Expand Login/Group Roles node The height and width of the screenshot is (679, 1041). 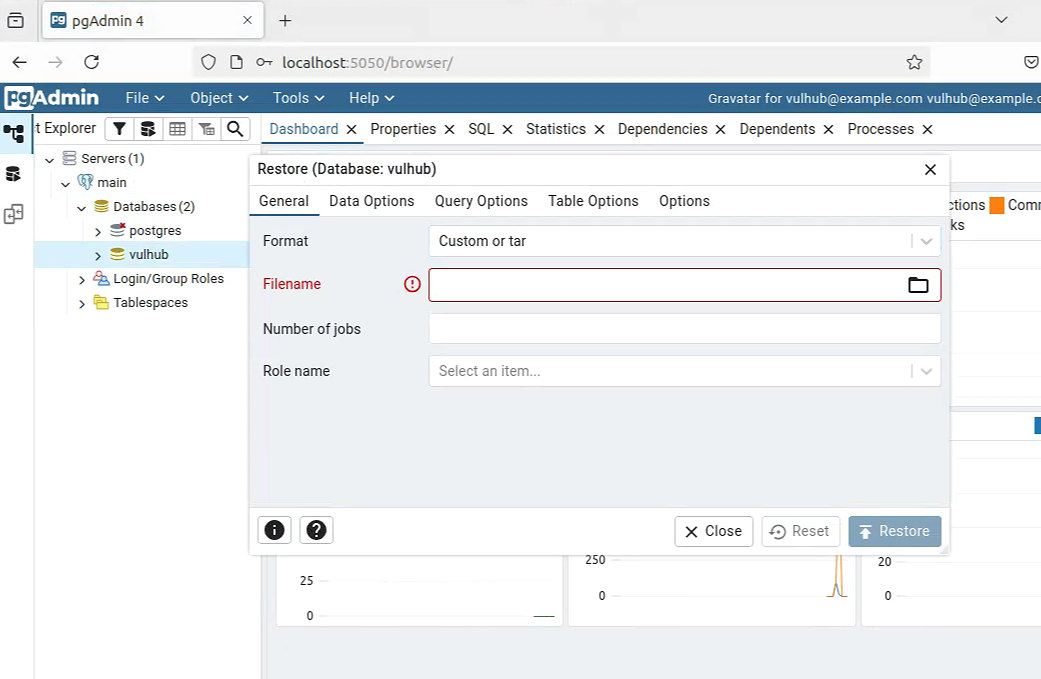pos(81,280)
